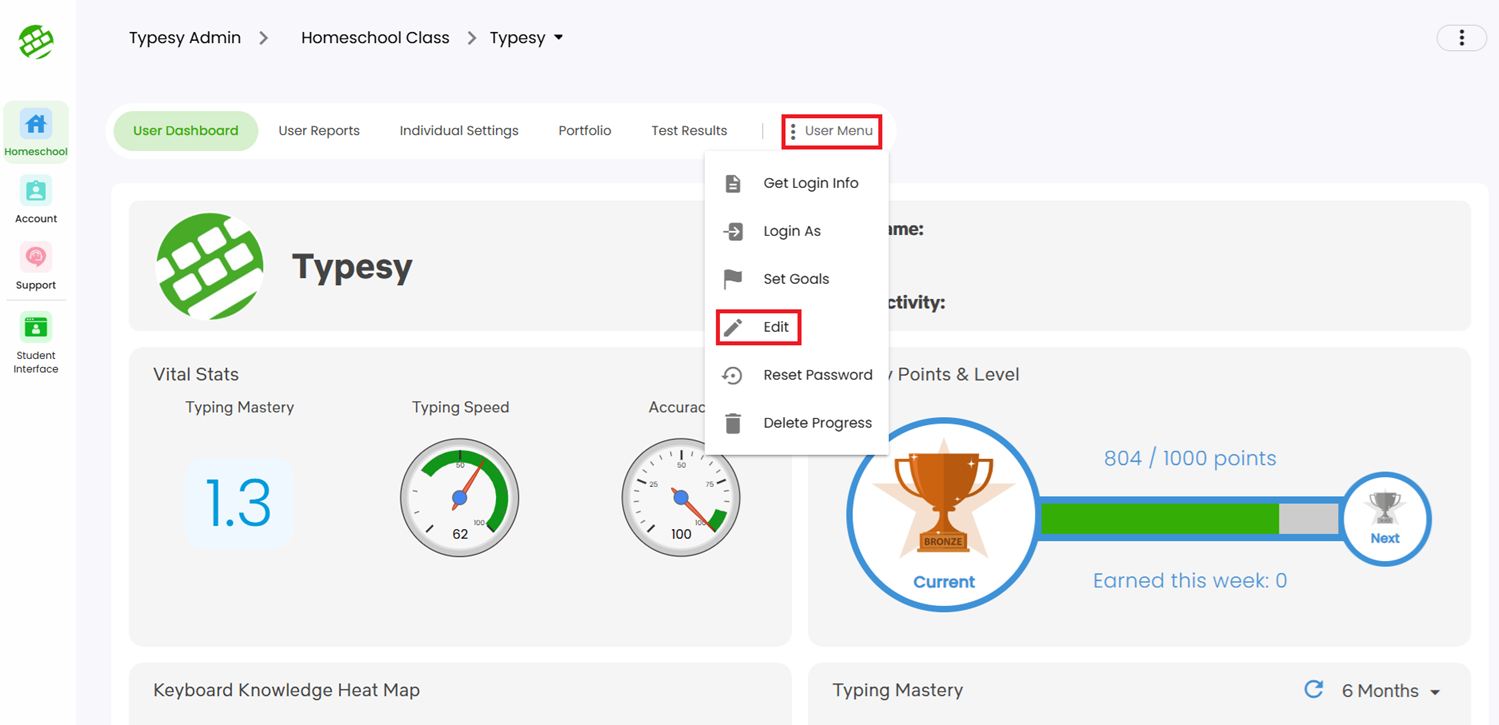Screen dimensions: 1499x725
Task: Click the Get Login Info document icon
Action: tap(733, 183)
